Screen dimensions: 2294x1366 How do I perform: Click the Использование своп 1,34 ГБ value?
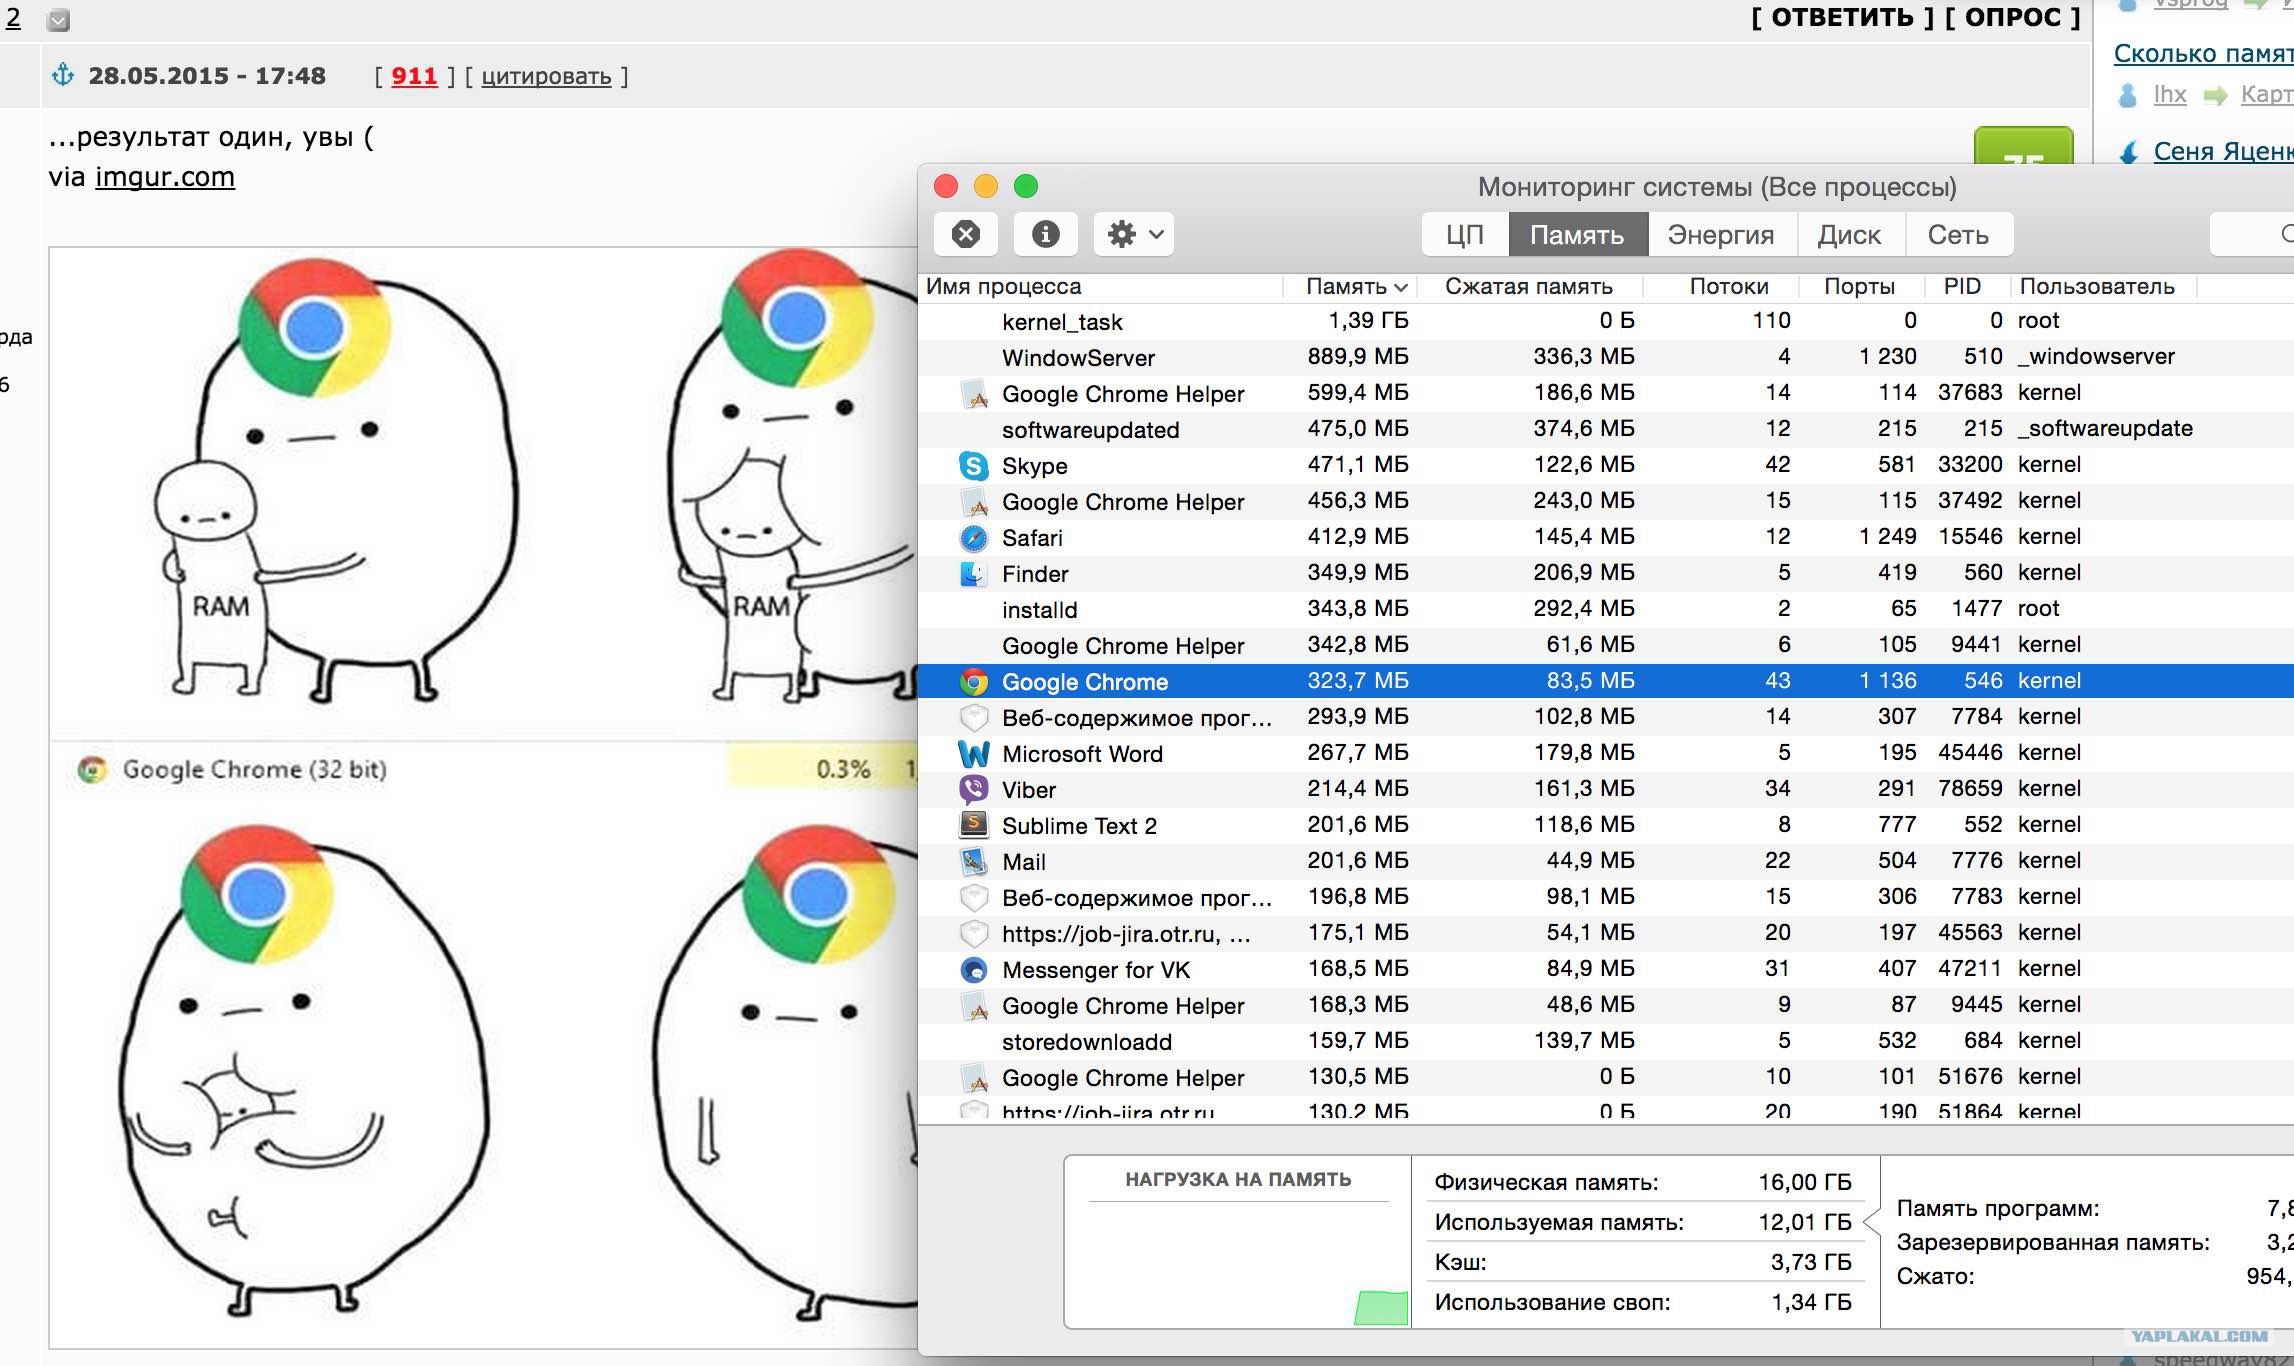tap(1811, 1302)
